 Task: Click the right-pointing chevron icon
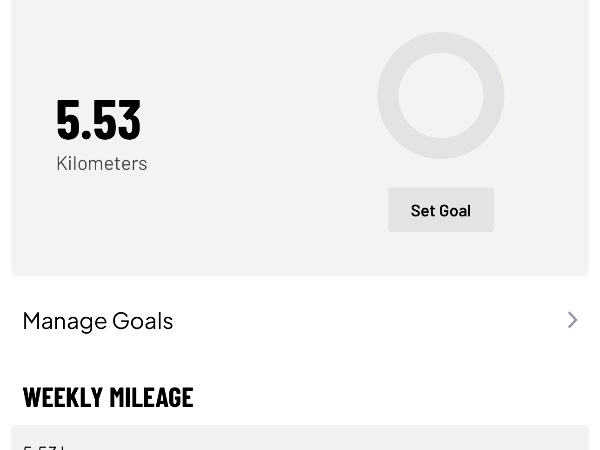[572, 320]
